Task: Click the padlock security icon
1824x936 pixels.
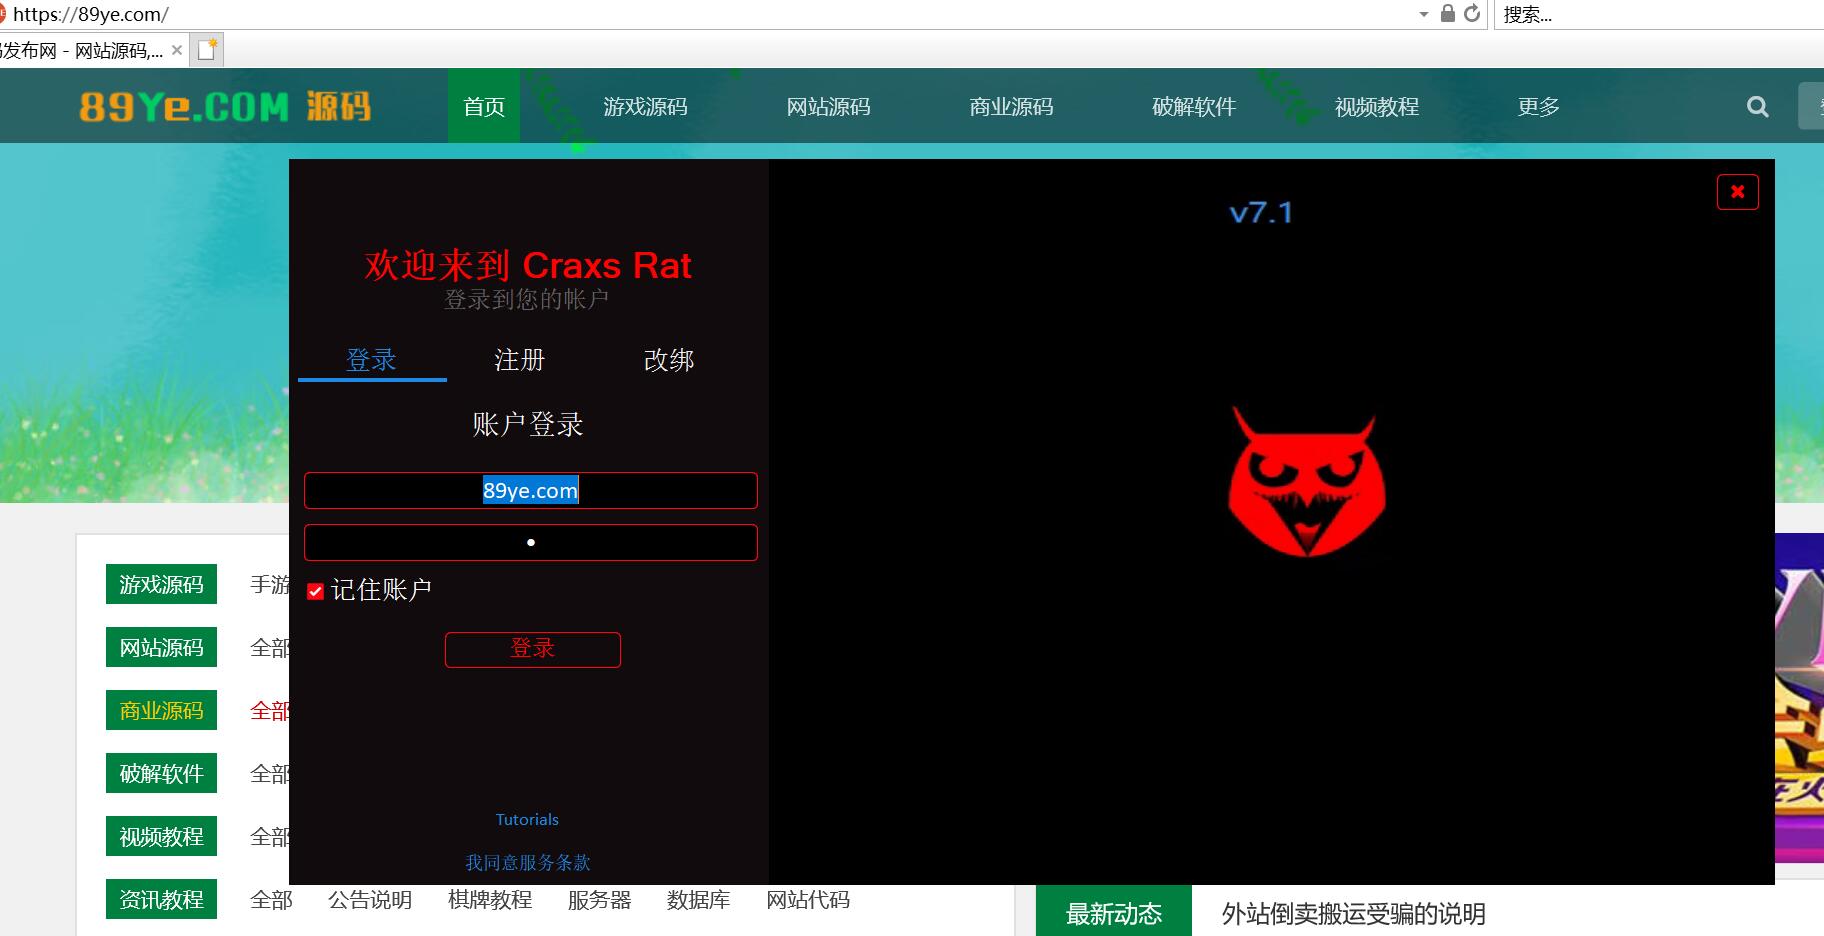Action: tap(1447, 14)
